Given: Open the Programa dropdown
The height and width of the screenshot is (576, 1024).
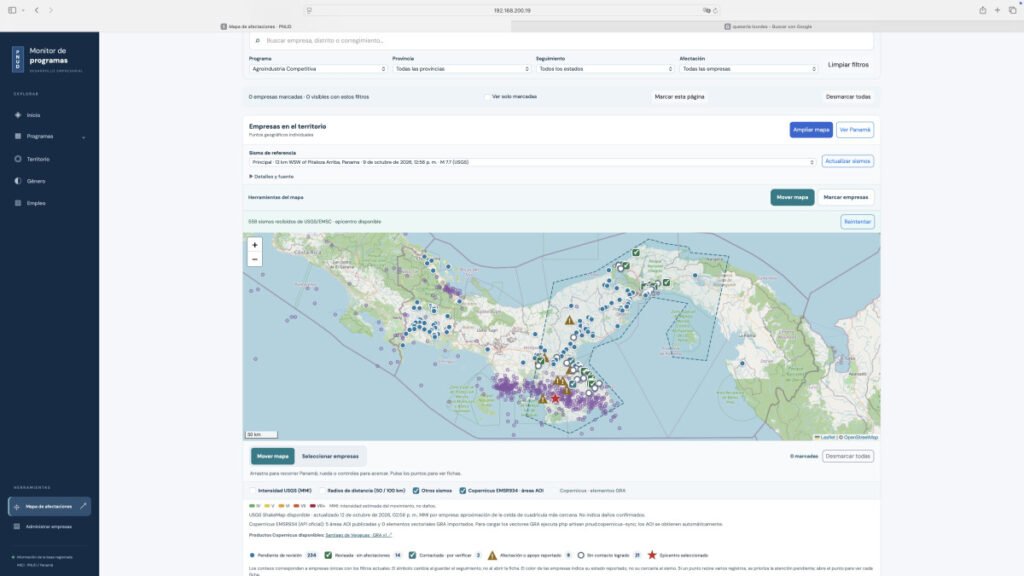Looking at the screenshot, I should [318, 69].
